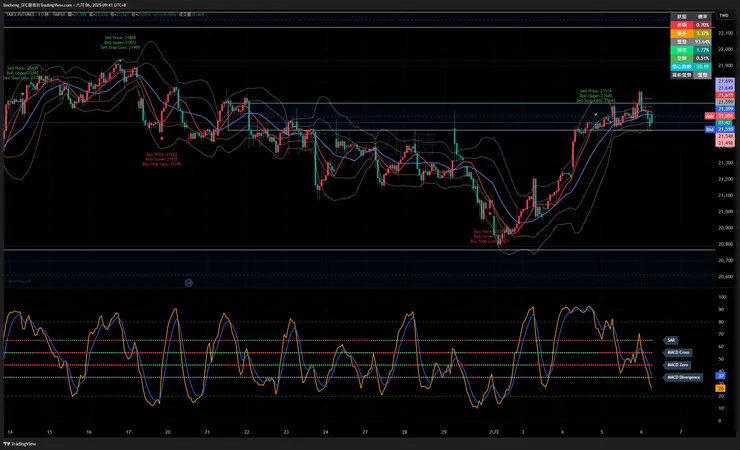
Task: Click the 22,100 price axis label
Action: coord(725,33)
